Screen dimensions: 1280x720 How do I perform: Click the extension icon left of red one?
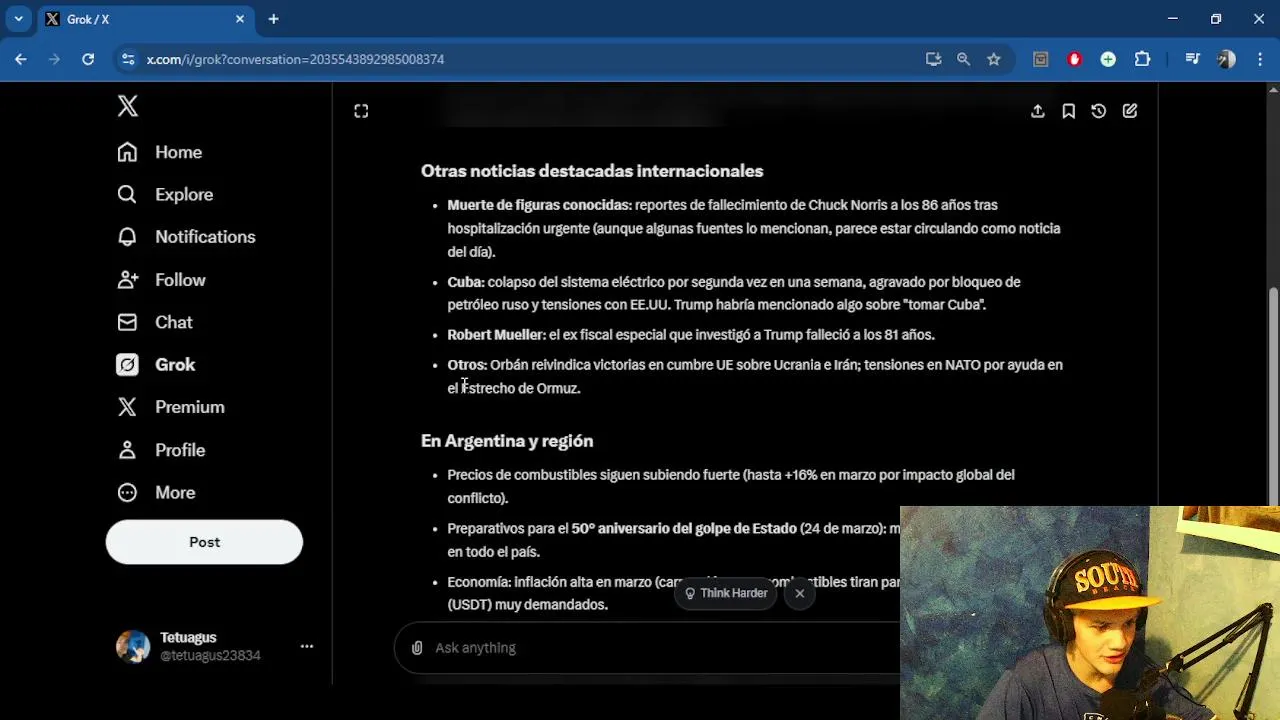coord(1041,59)
